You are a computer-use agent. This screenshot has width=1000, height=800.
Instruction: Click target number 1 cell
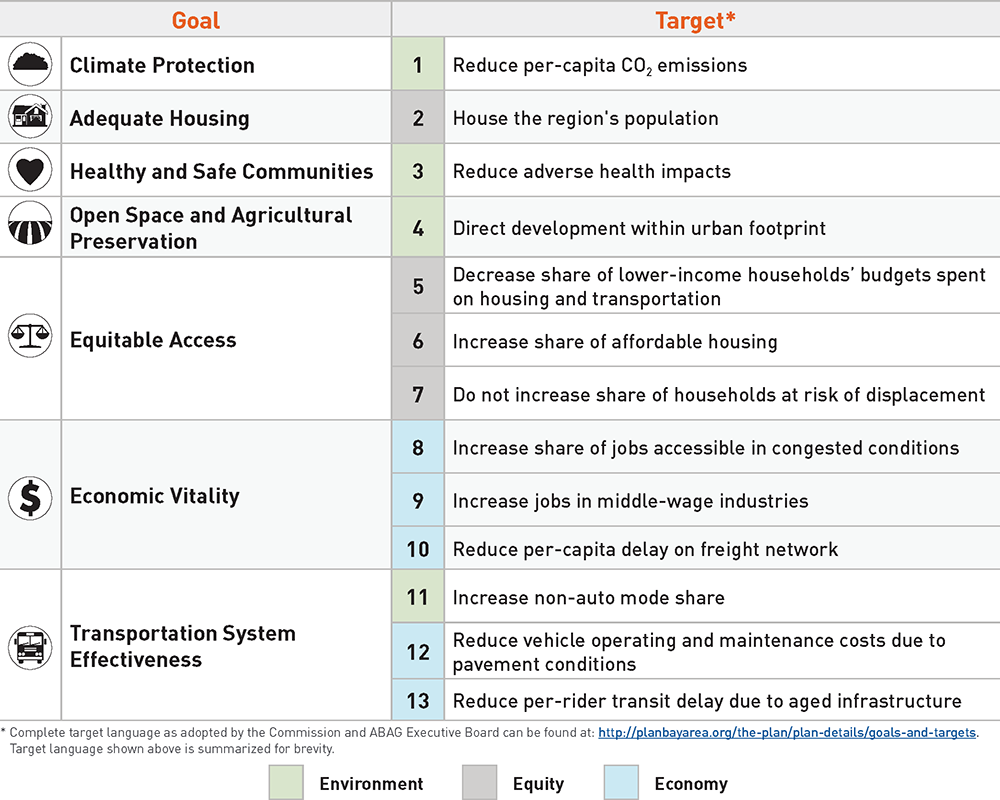pyautogui.click(x=418, y=65)
